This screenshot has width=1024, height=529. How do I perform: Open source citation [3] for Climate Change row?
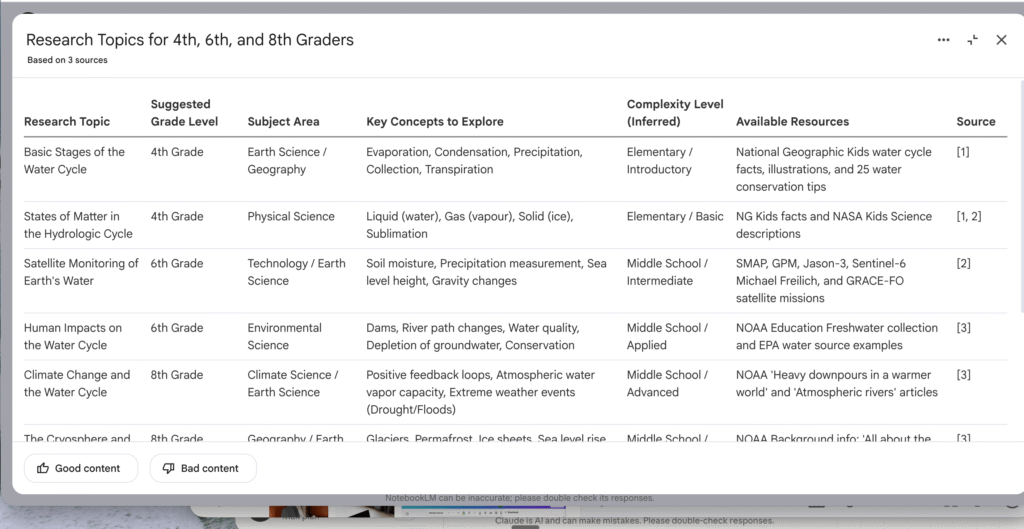coord(965,375)
